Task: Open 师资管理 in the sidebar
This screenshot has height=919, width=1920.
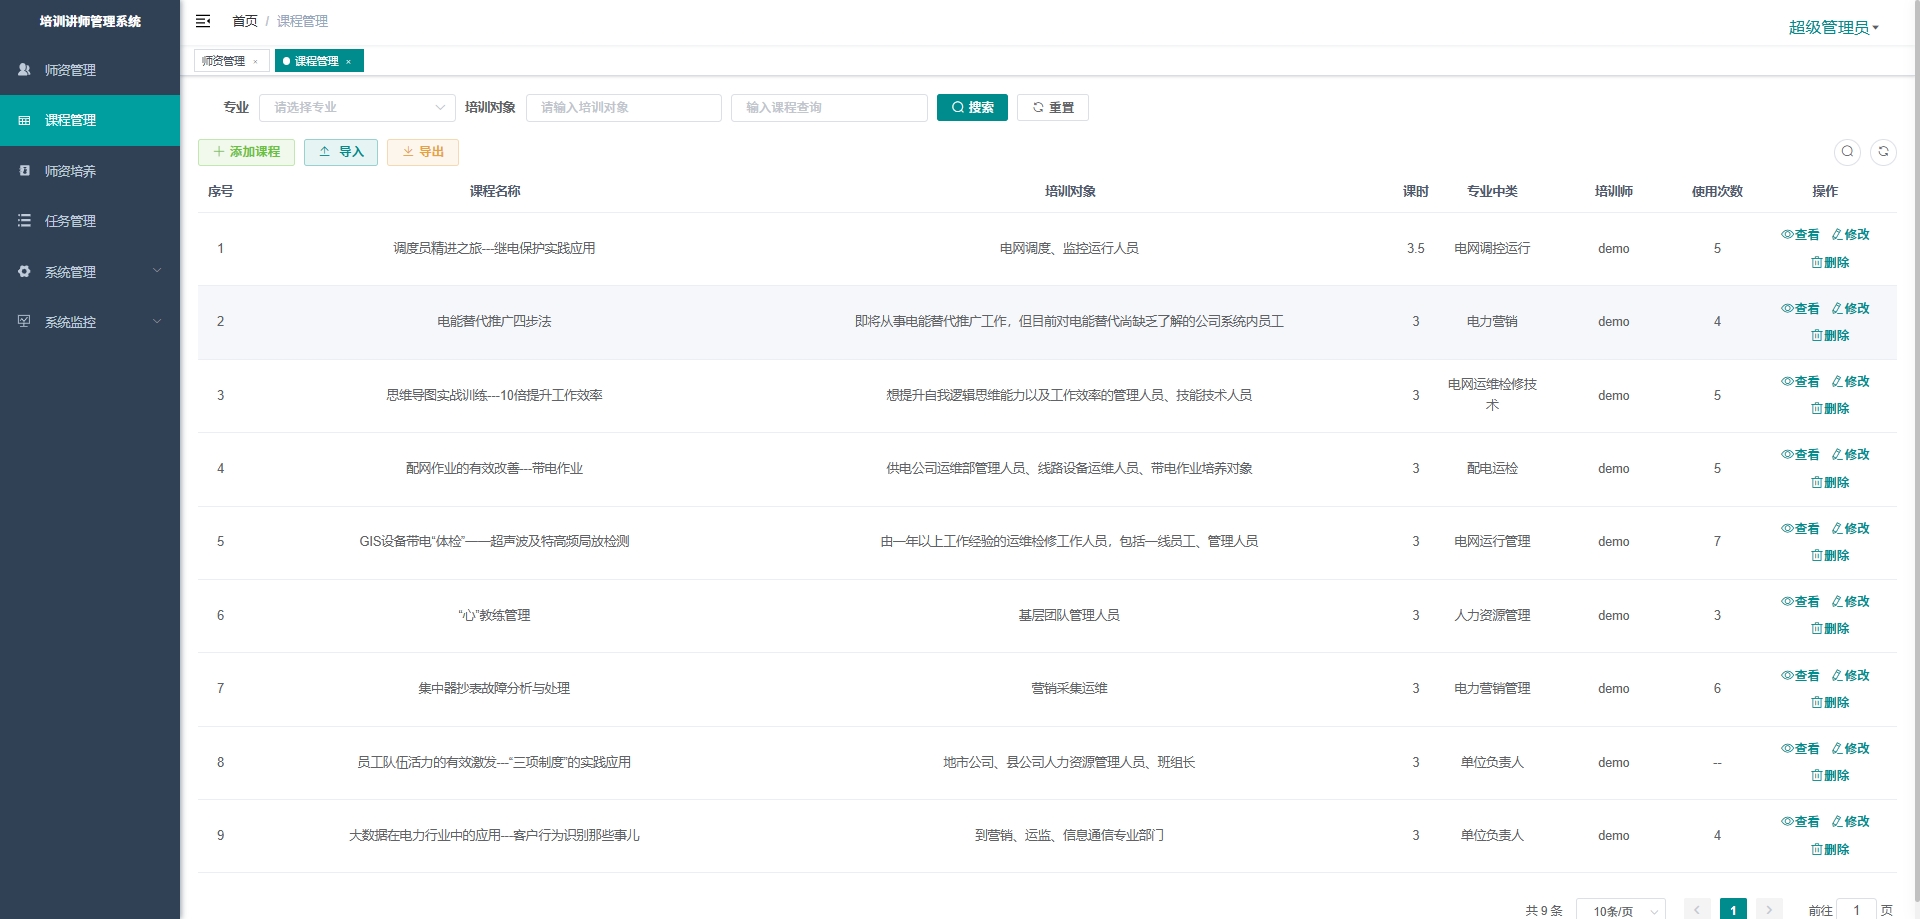Action: pos(90,70)
